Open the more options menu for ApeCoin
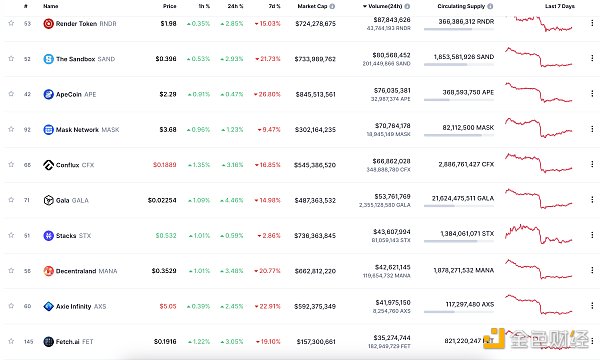This screenshot has height=360, width=600. (x=592, y=94)
